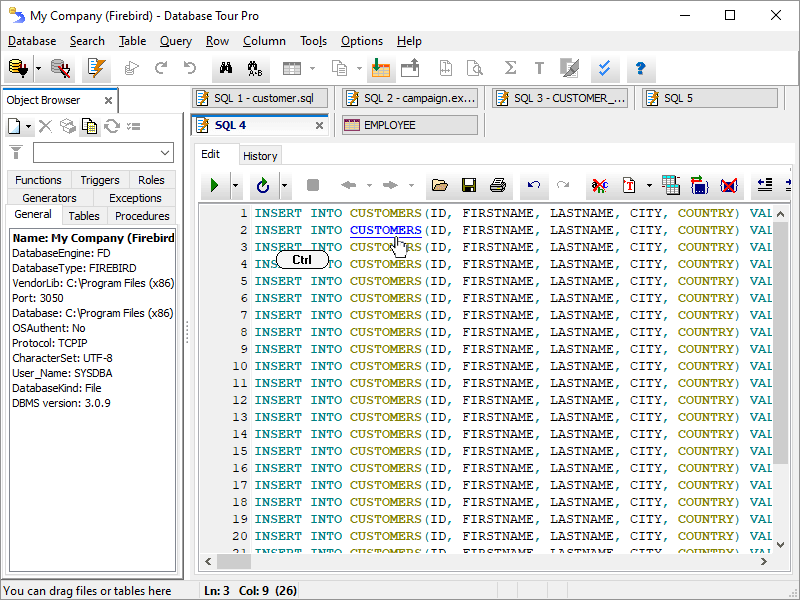Switch to the History tab

pos(260,155)
